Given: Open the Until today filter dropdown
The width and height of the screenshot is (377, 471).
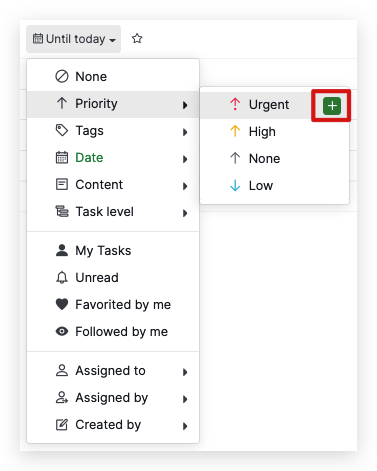Looking at the screenshot, I should pyautogui.click(x=73, y=39).
